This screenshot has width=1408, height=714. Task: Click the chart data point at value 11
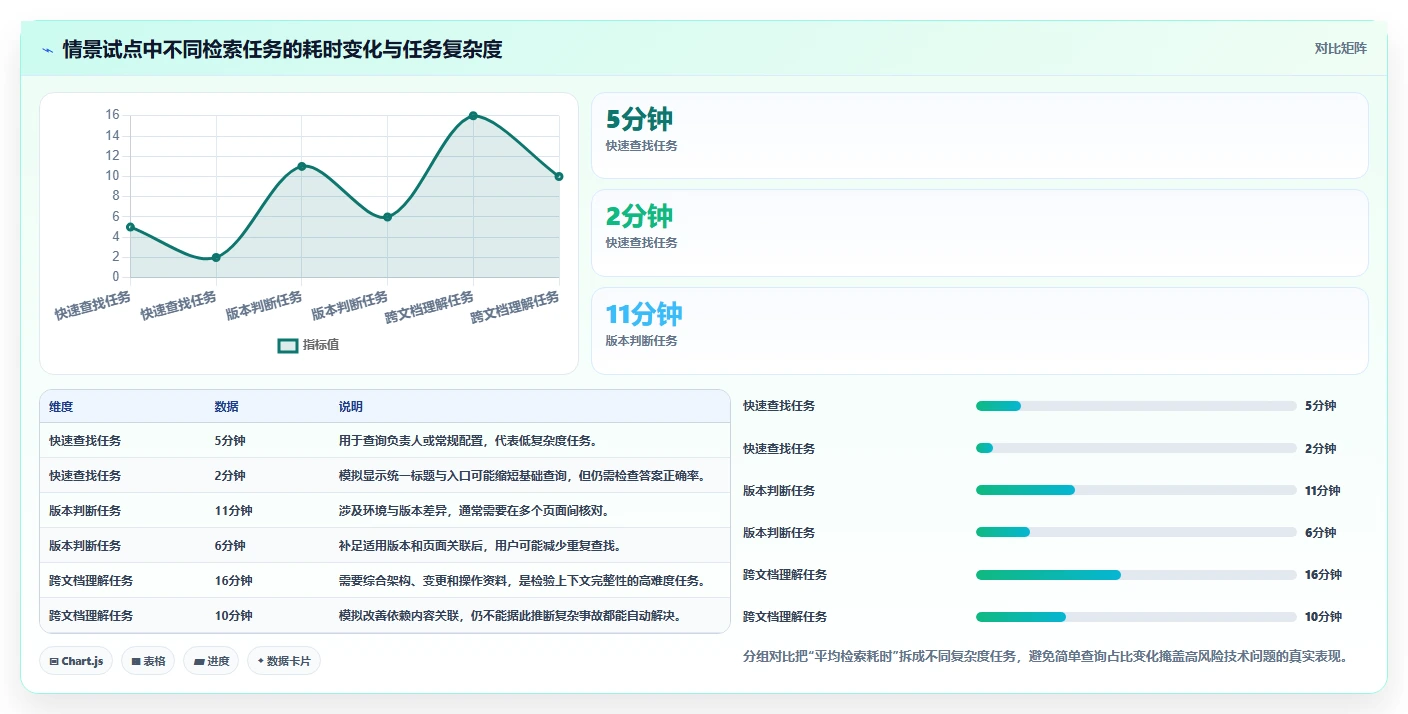click(x=302, y=166)
